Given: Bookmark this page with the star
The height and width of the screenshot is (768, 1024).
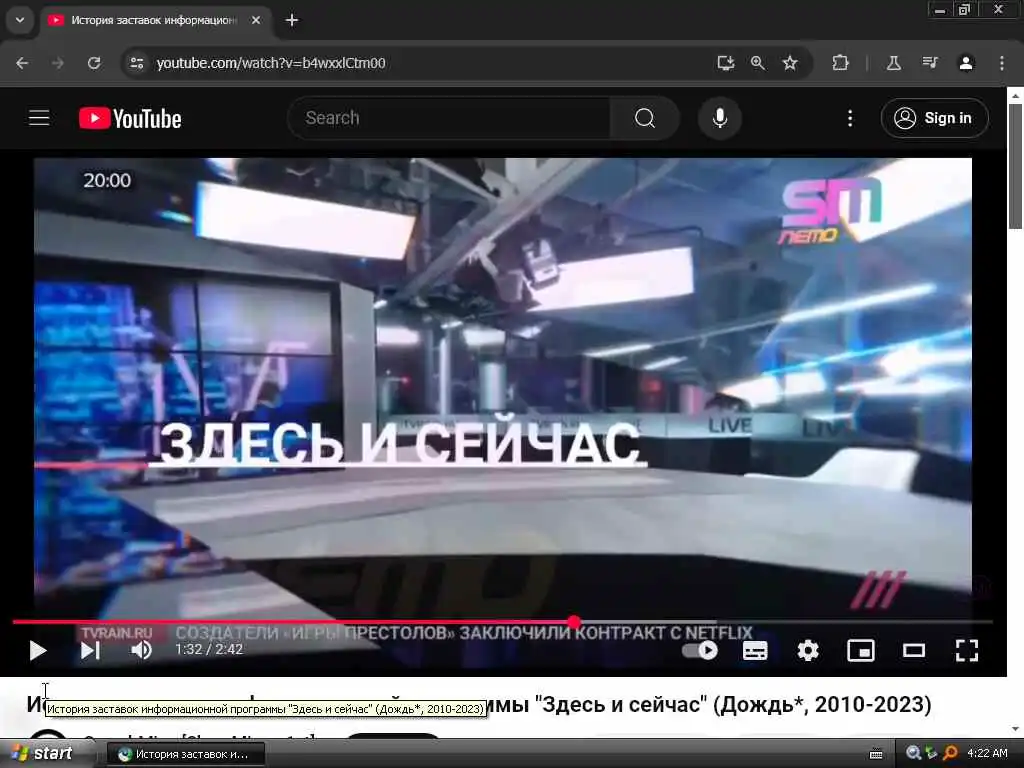Looking at the screenshot, I should click(x=790, y=63).
